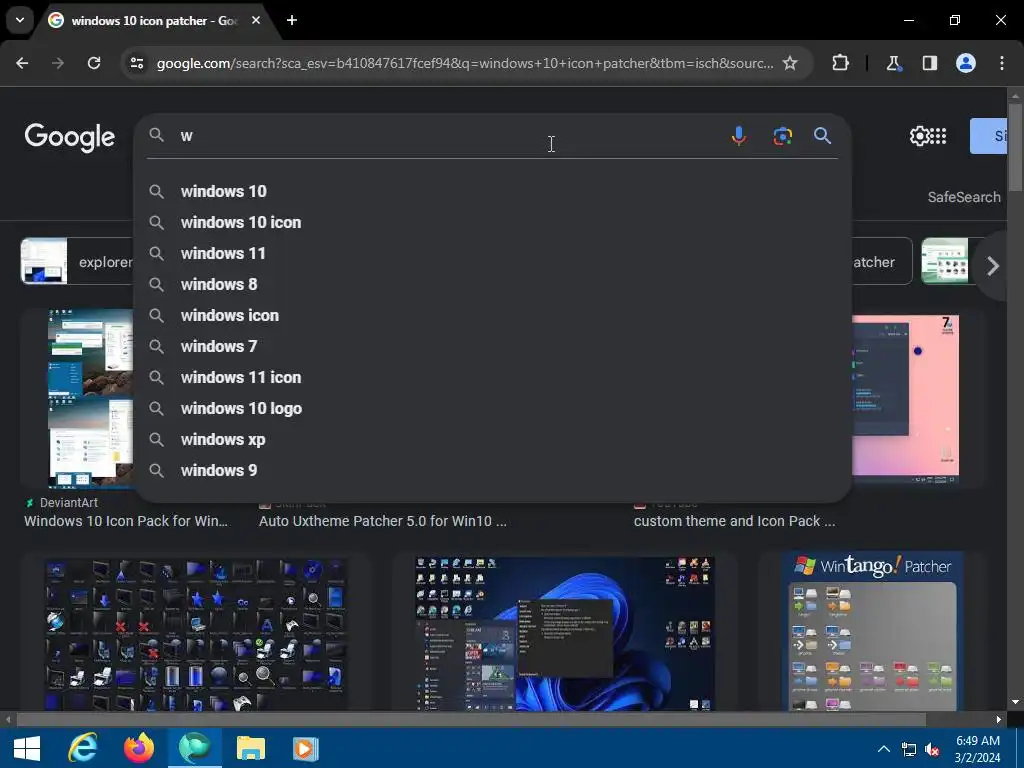The image size is (1024, 768).
Task: Open the WinTango Patcher thumbnail
Action: tap(872, 632)
